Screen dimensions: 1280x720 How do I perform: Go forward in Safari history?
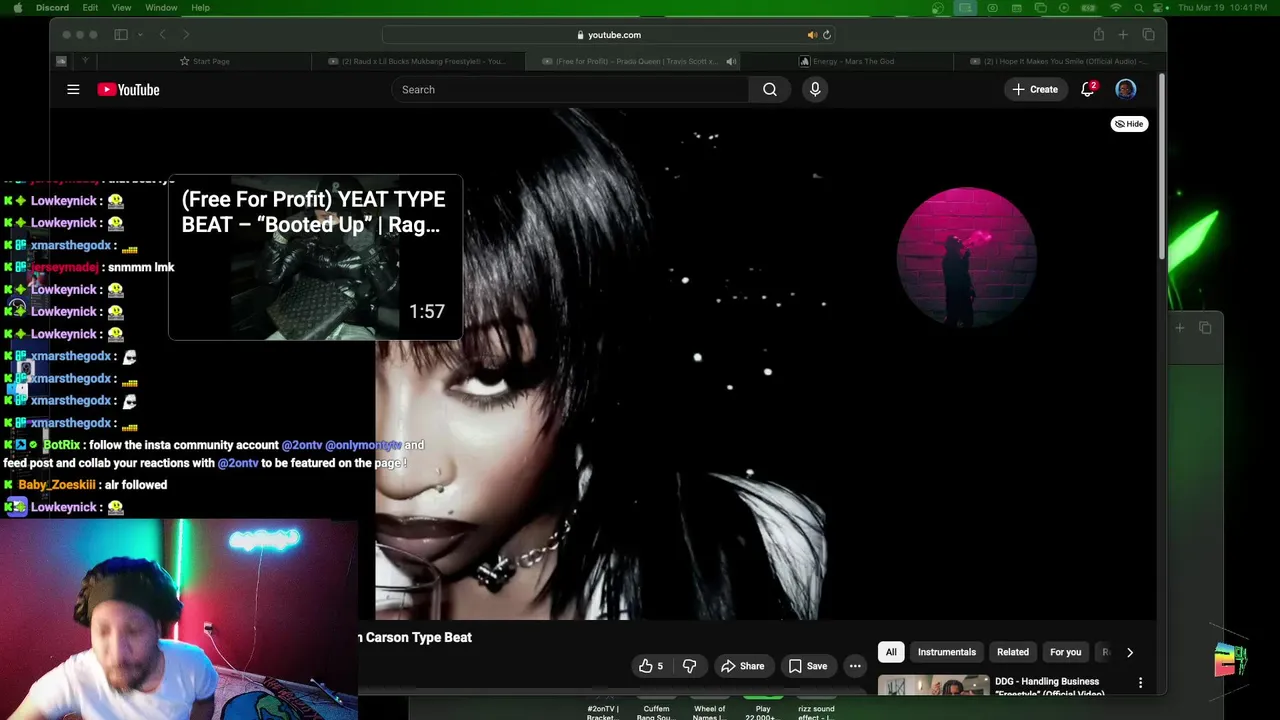click(x=186, y=35)
